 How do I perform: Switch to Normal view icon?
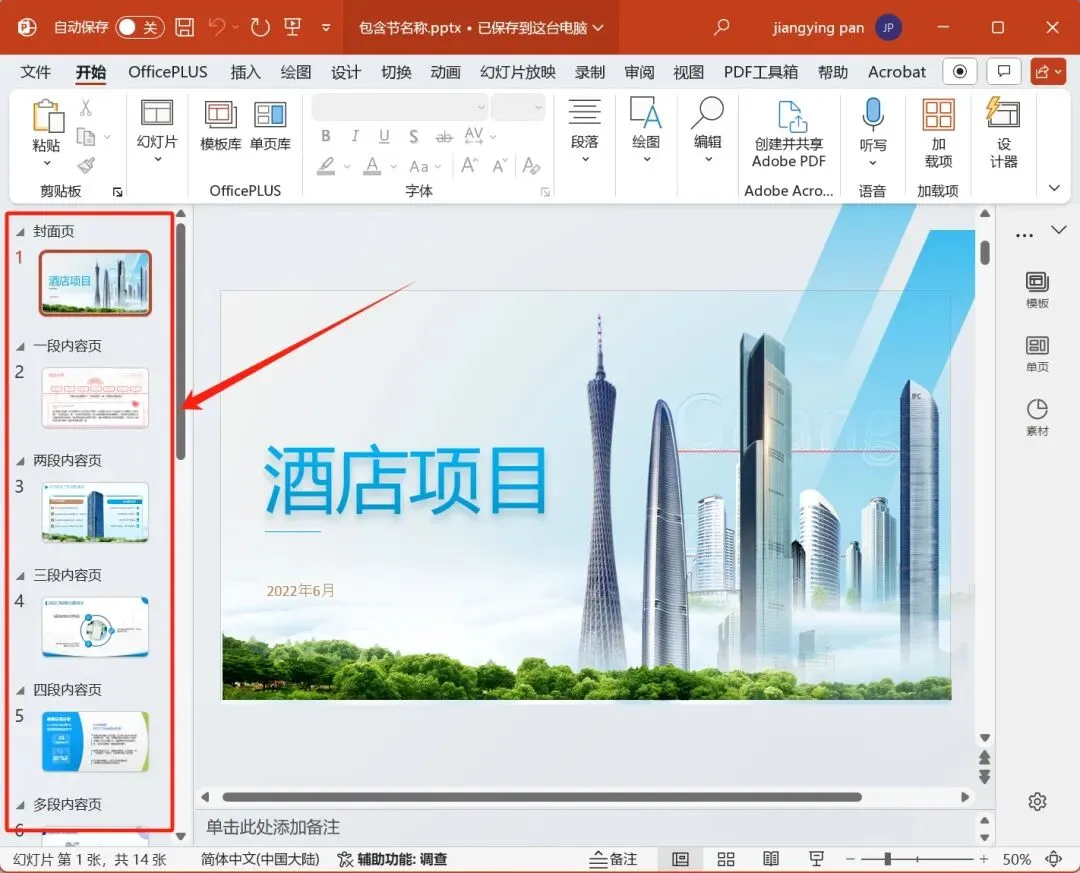coord(681,859)
